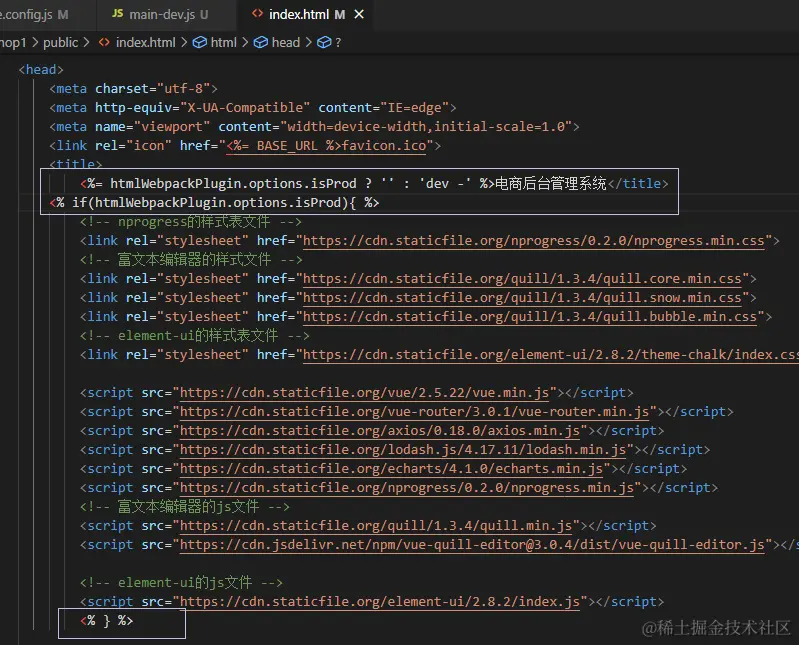Click the 富文本编辑器的样式文件 comment
The height and width of the screenshot is (645, 799).
(191, 260)
